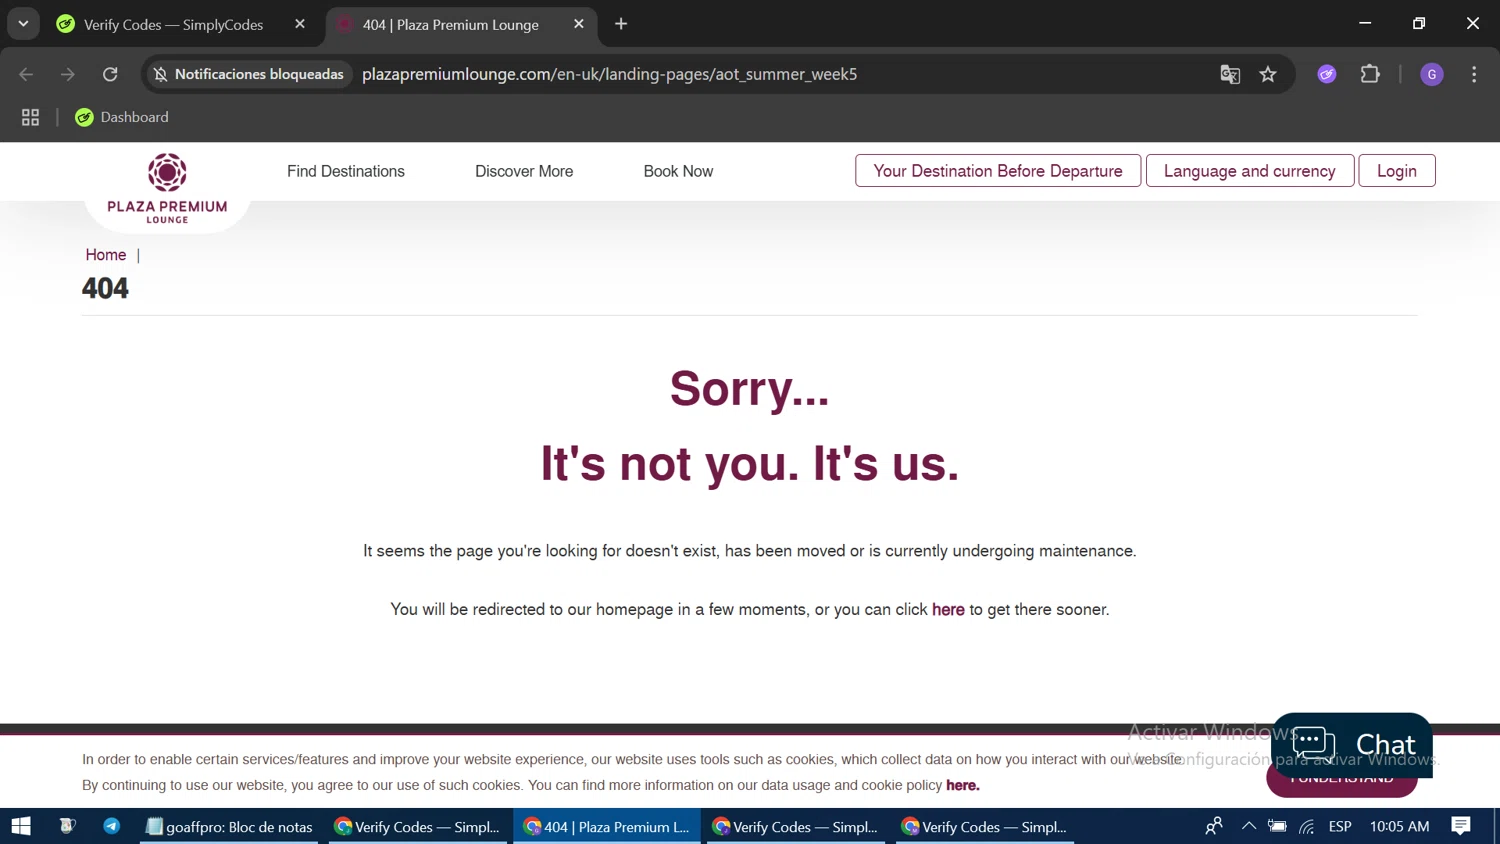Viewport: 1500px width, 844px height.
Task: Show hidden system tray icons chevron
Action: (1248, 826)
